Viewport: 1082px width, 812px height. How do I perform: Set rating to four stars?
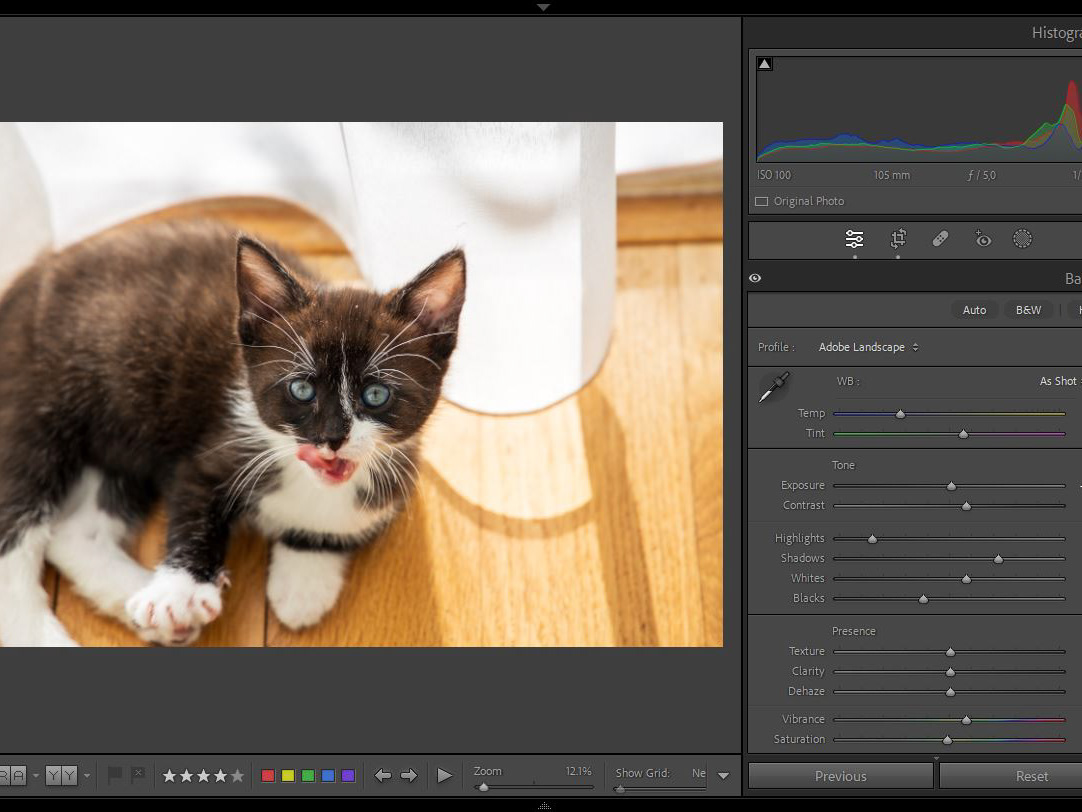pos(220,776)
